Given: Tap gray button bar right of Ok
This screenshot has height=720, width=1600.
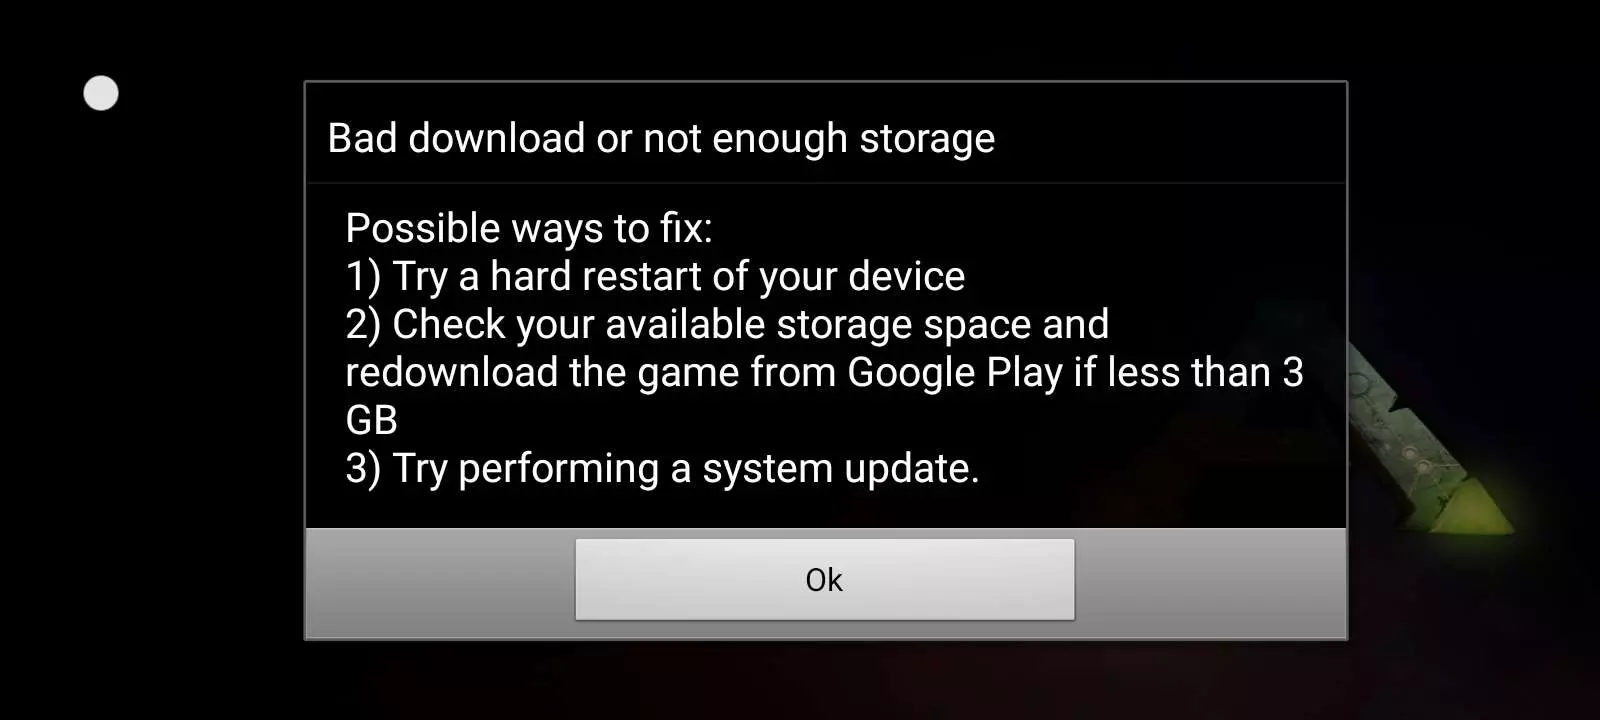Looking at the screenshot, I should pos(1210,582).
